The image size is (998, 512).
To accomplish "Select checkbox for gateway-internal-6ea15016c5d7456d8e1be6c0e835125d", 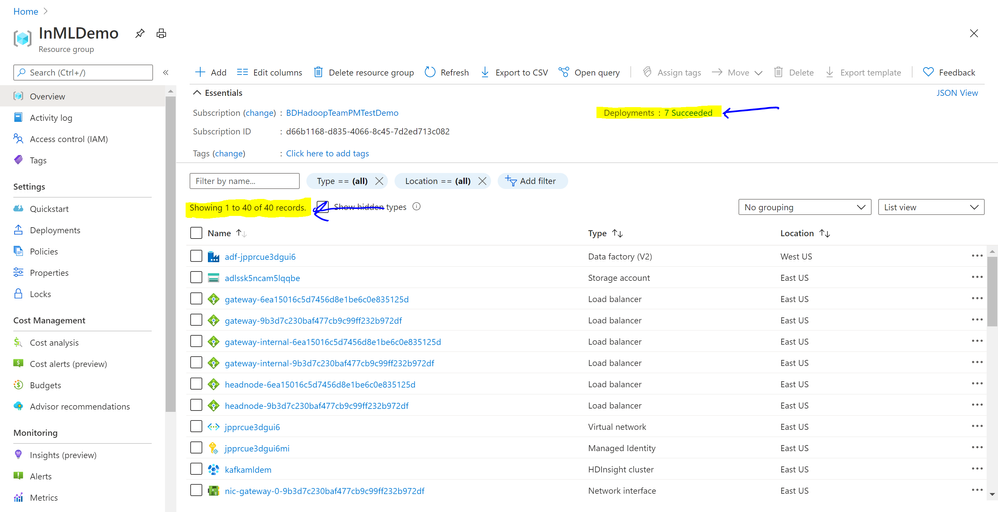I will (x=196, y=342).
